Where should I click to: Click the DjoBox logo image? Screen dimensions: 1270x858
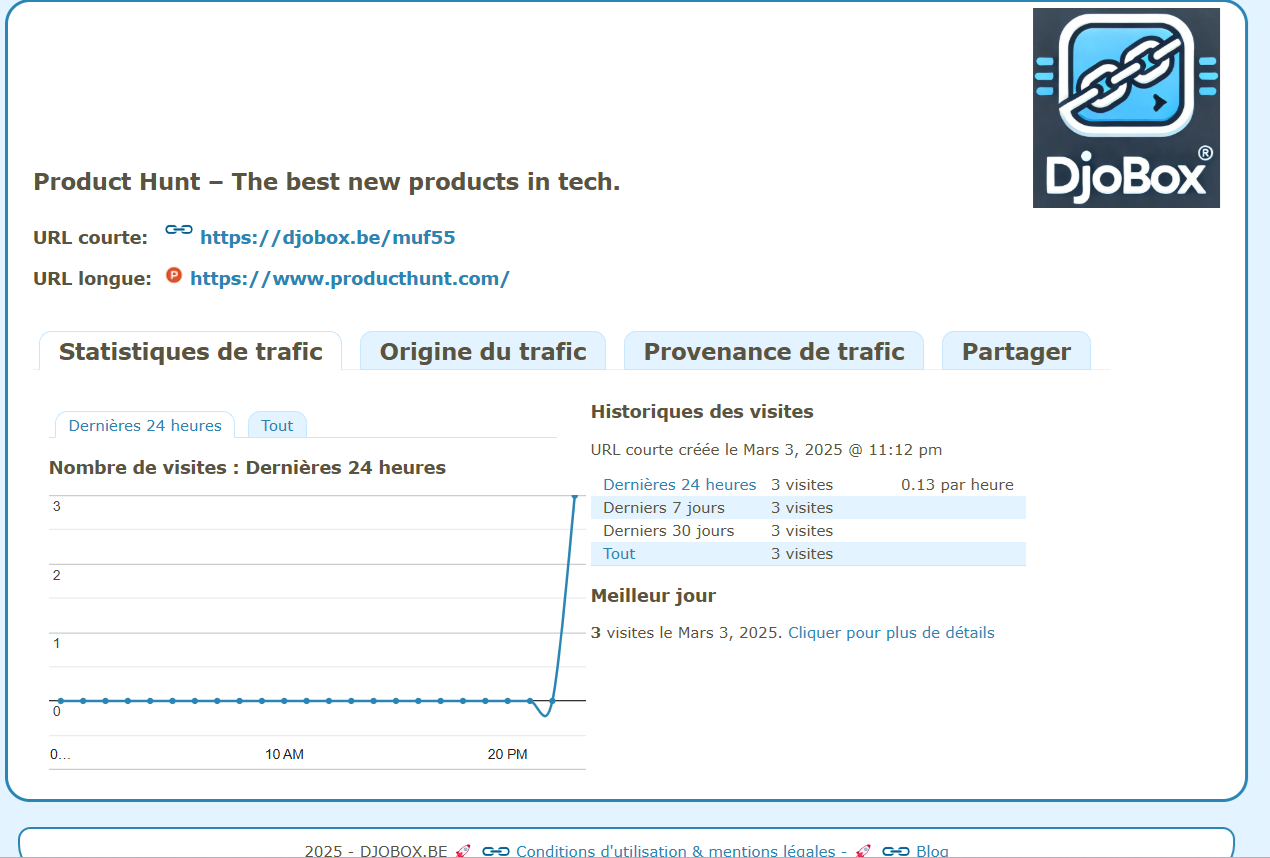pos(1126,108)
